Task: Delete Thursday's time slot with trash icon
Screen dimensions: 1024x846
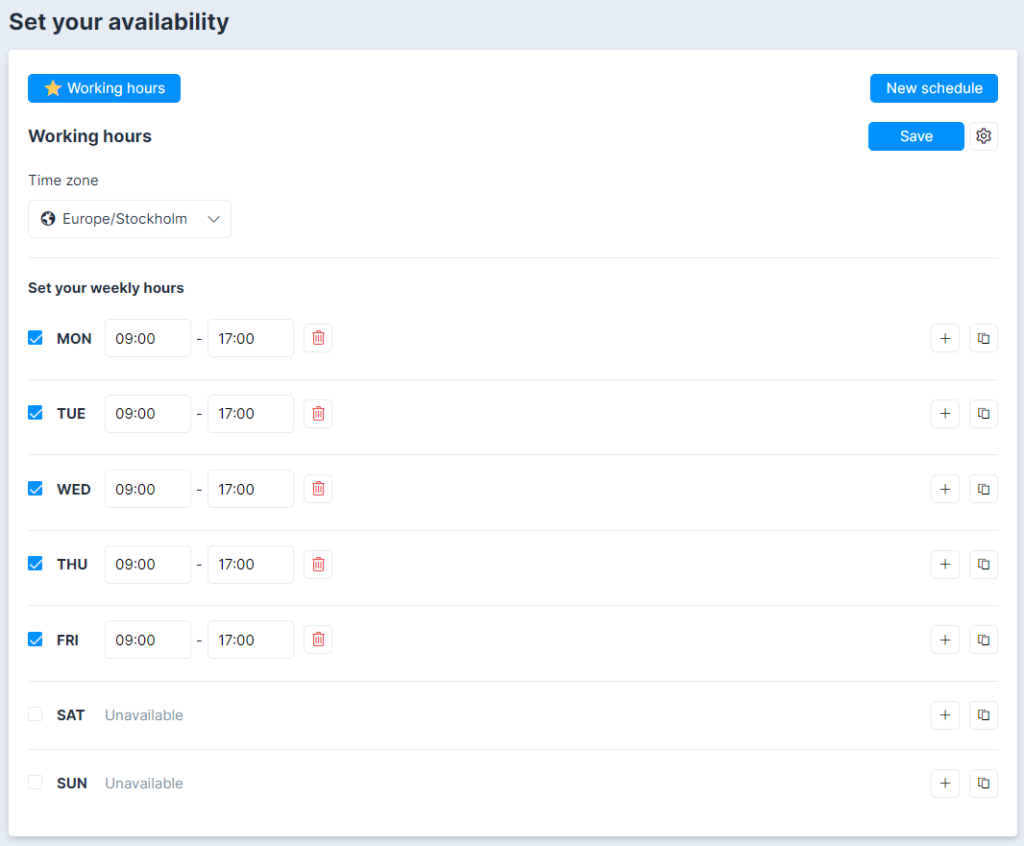Action: [x=318, y=564]
